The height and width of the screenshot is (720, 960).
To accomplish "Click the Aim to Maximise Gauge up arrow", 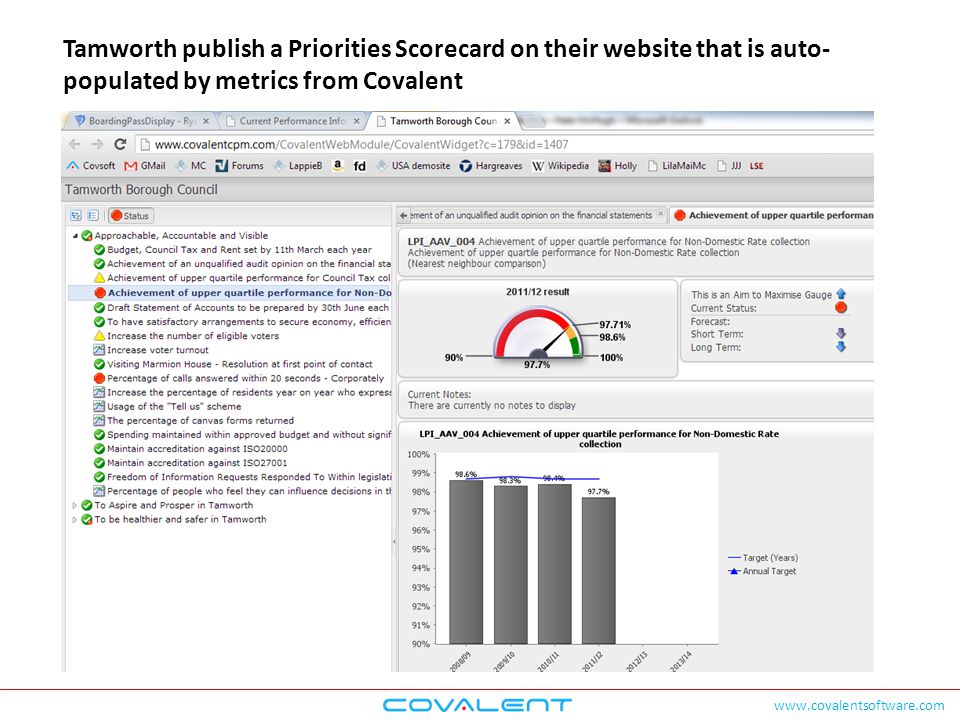I will coord(841,294).
